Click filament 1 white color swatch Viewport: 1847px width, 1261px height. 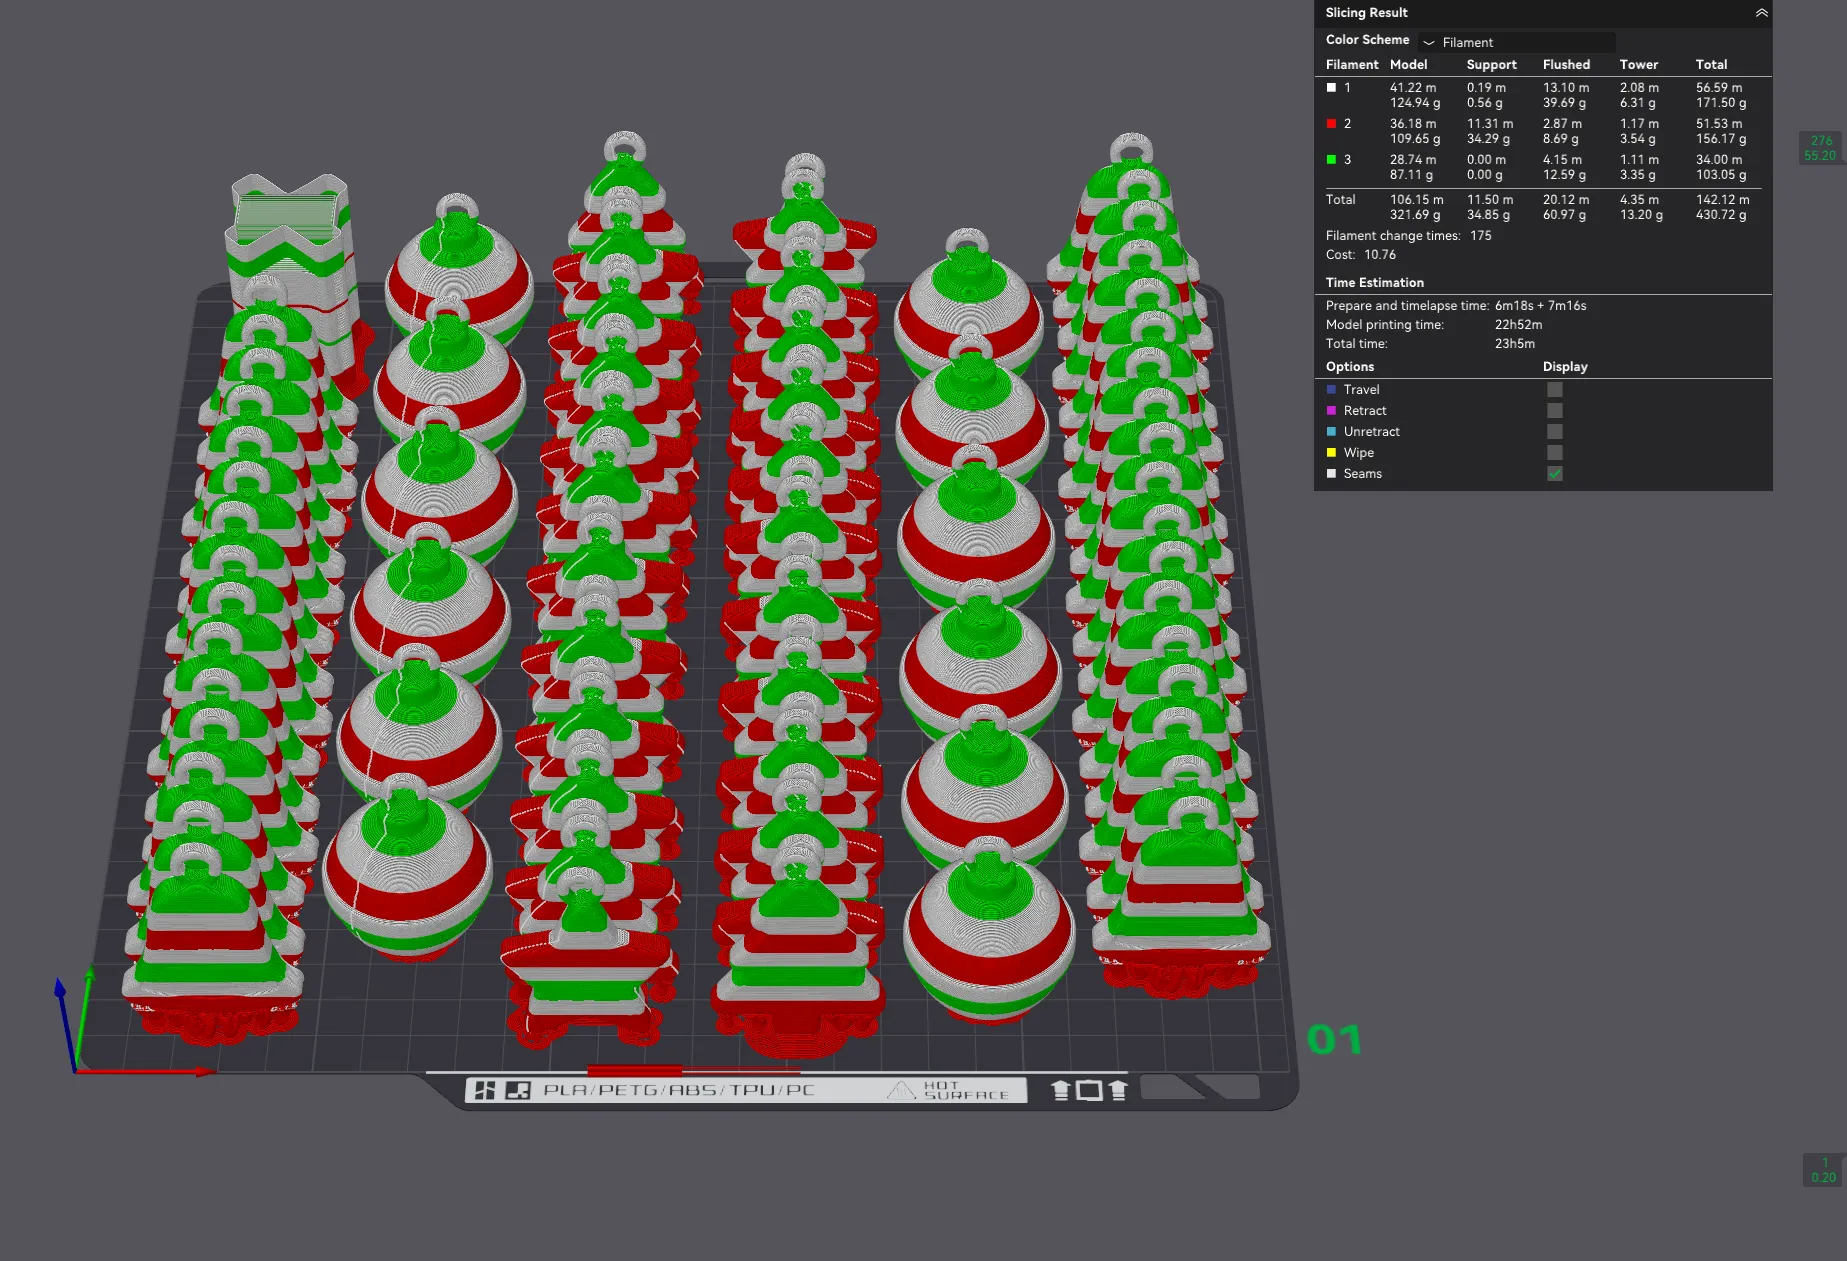[1331, 88]
